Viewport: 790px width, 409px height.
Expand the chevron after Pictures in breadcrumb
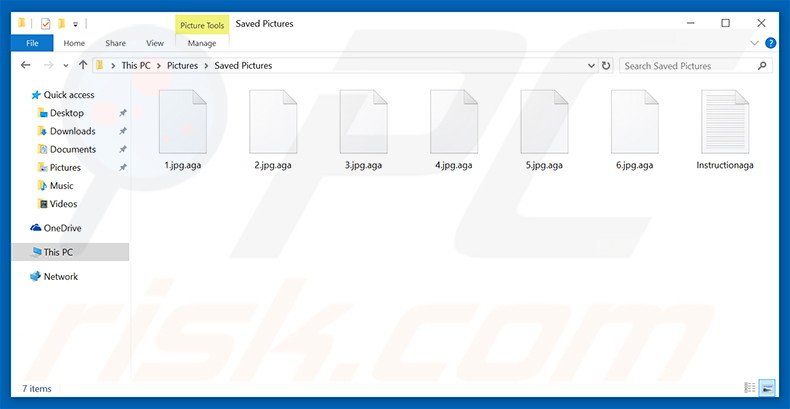tap(206, 65)
